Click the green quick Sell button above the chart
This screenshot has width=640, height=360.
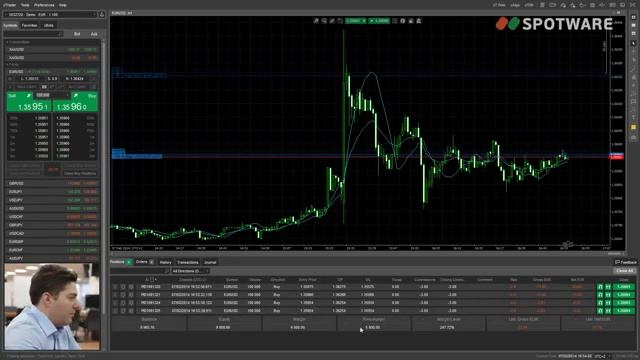click(356, 21)
